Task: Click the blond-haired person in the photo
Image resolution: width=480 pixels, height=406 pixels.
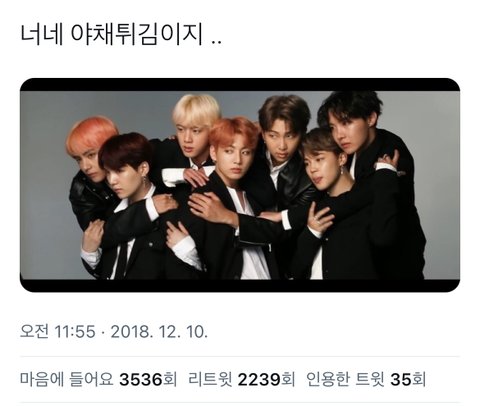Action: coord(193,133)
